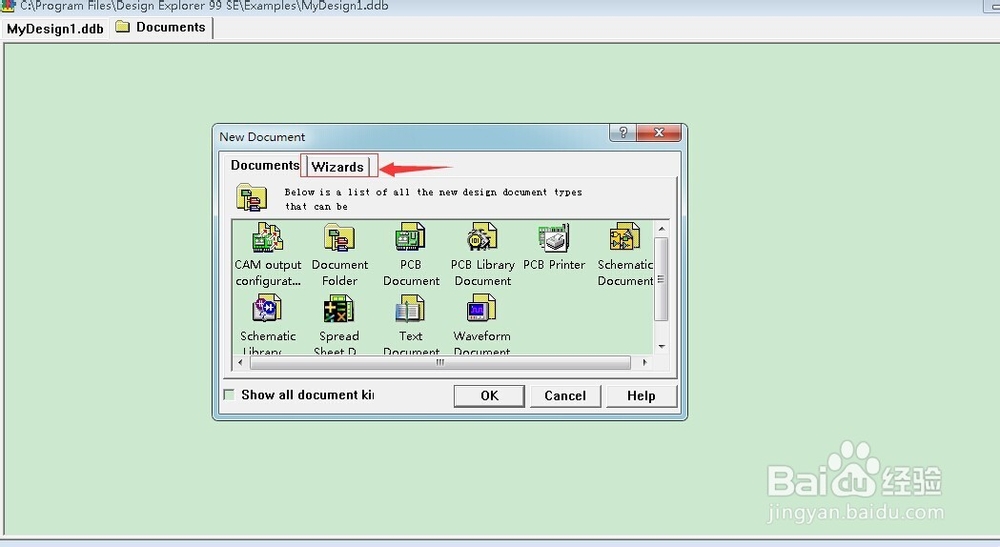This screenshot has height=547, width=1000.
Task: Click the horizontal scrollbar right arrow
Action: point(645,362)
